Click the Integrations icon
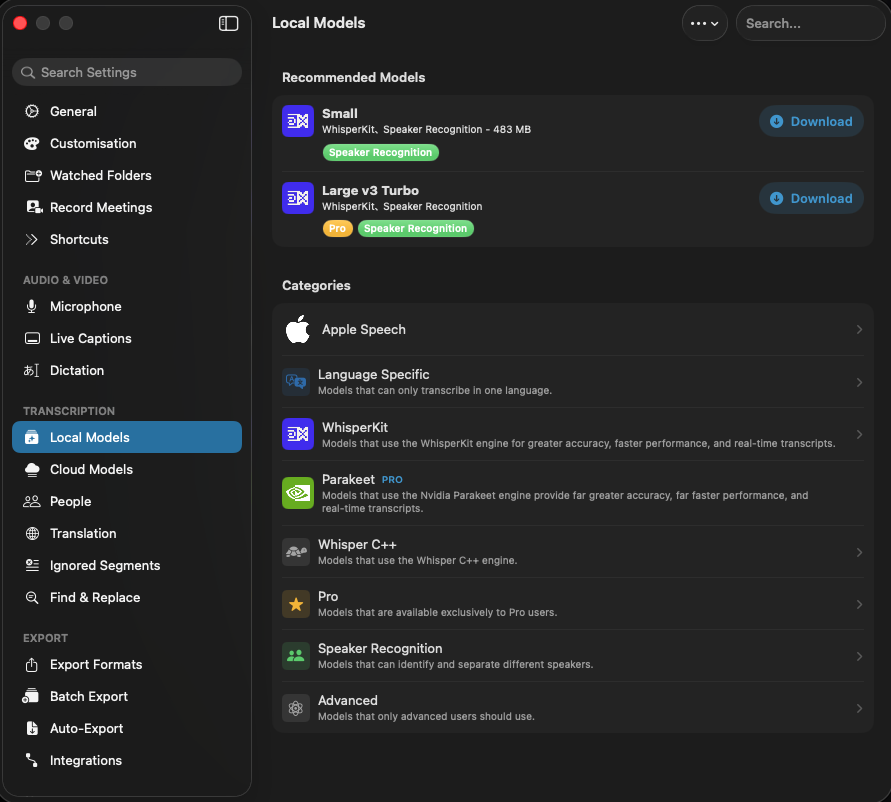This screenshot has height=802, width=891. click(x=31, y=760)
